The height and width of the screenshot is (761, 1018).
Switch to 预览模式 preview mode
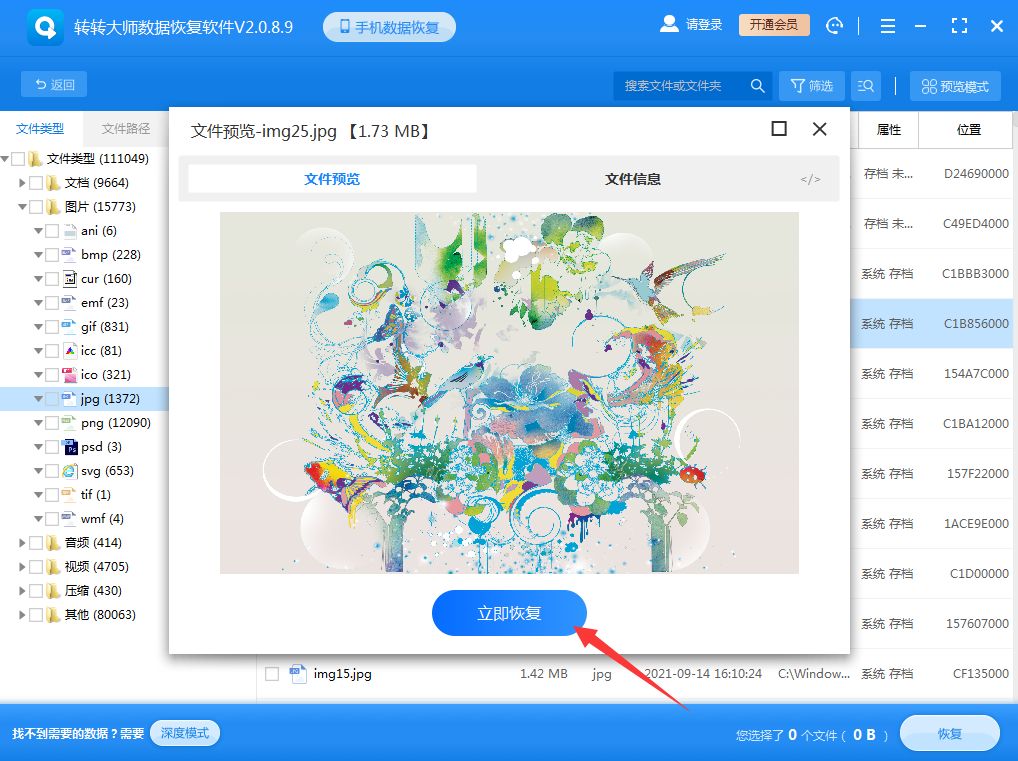coord(954,85)
